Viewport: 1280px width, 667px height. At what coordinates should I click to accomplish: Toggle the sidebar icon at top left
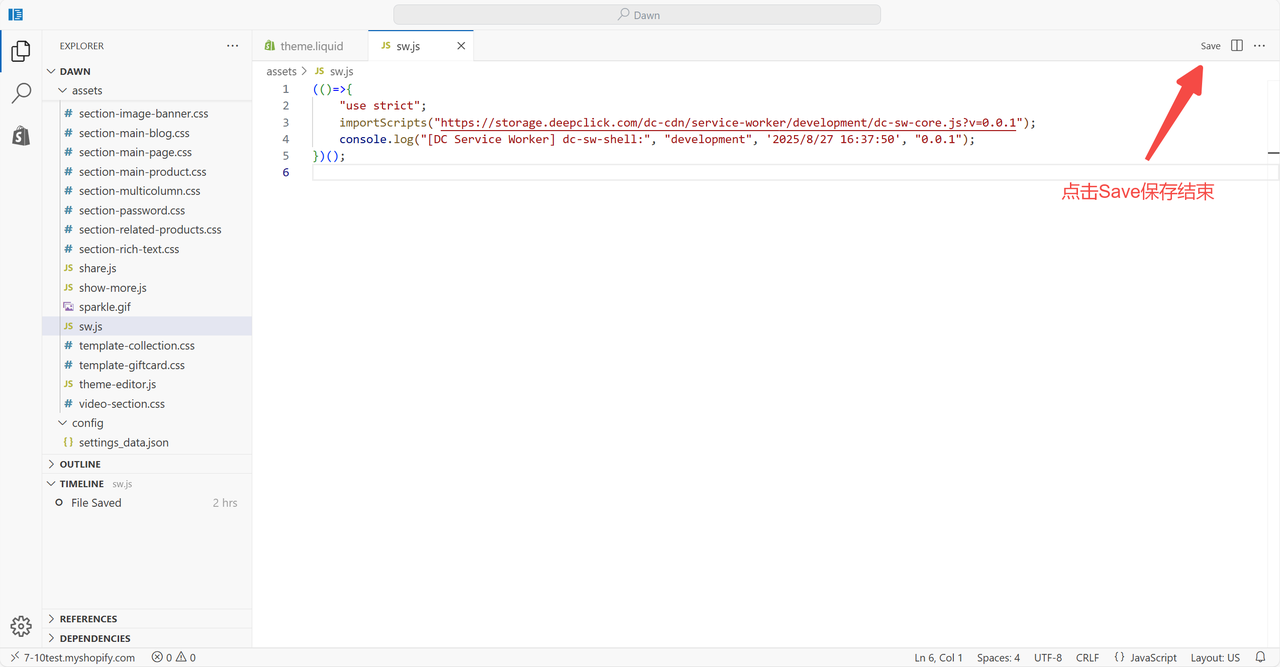pos(16,15)
